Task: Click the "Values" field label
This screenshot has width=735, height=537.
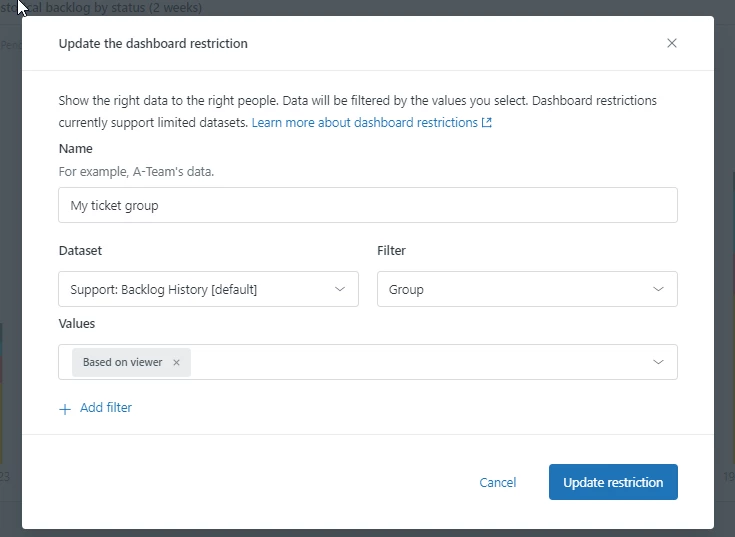Action: (x=77, y=324)
